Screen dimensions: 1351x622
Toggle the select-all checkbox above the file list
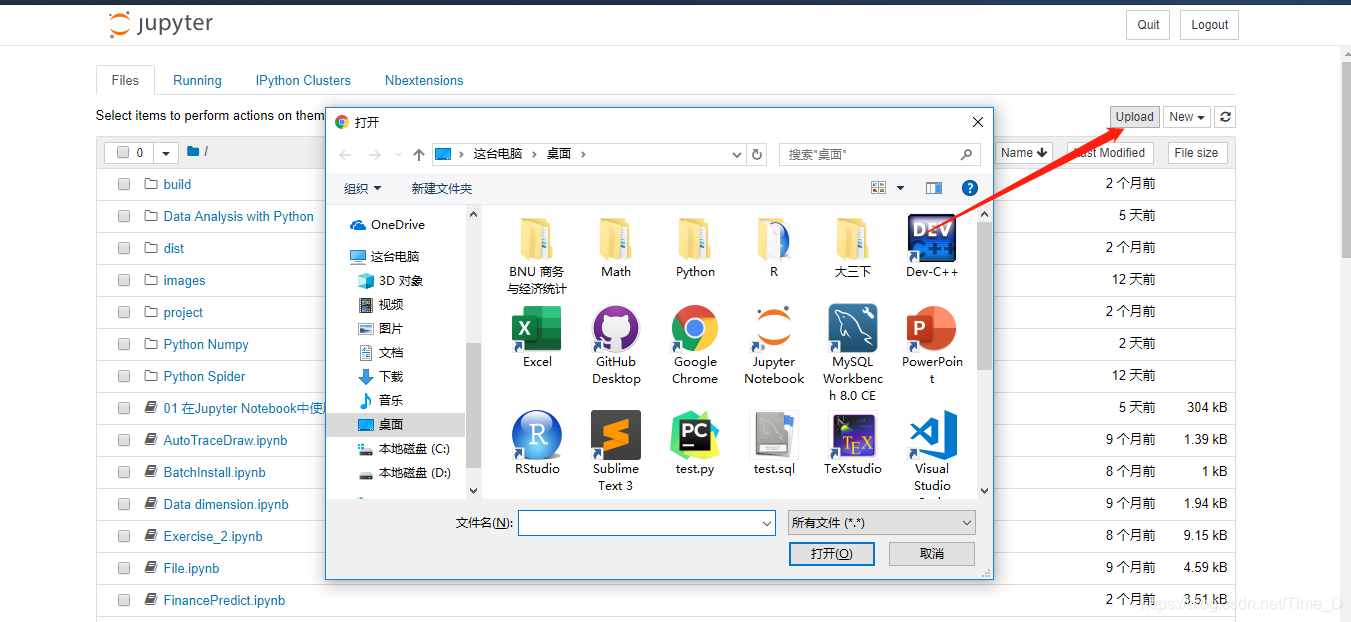pos(123,151)
